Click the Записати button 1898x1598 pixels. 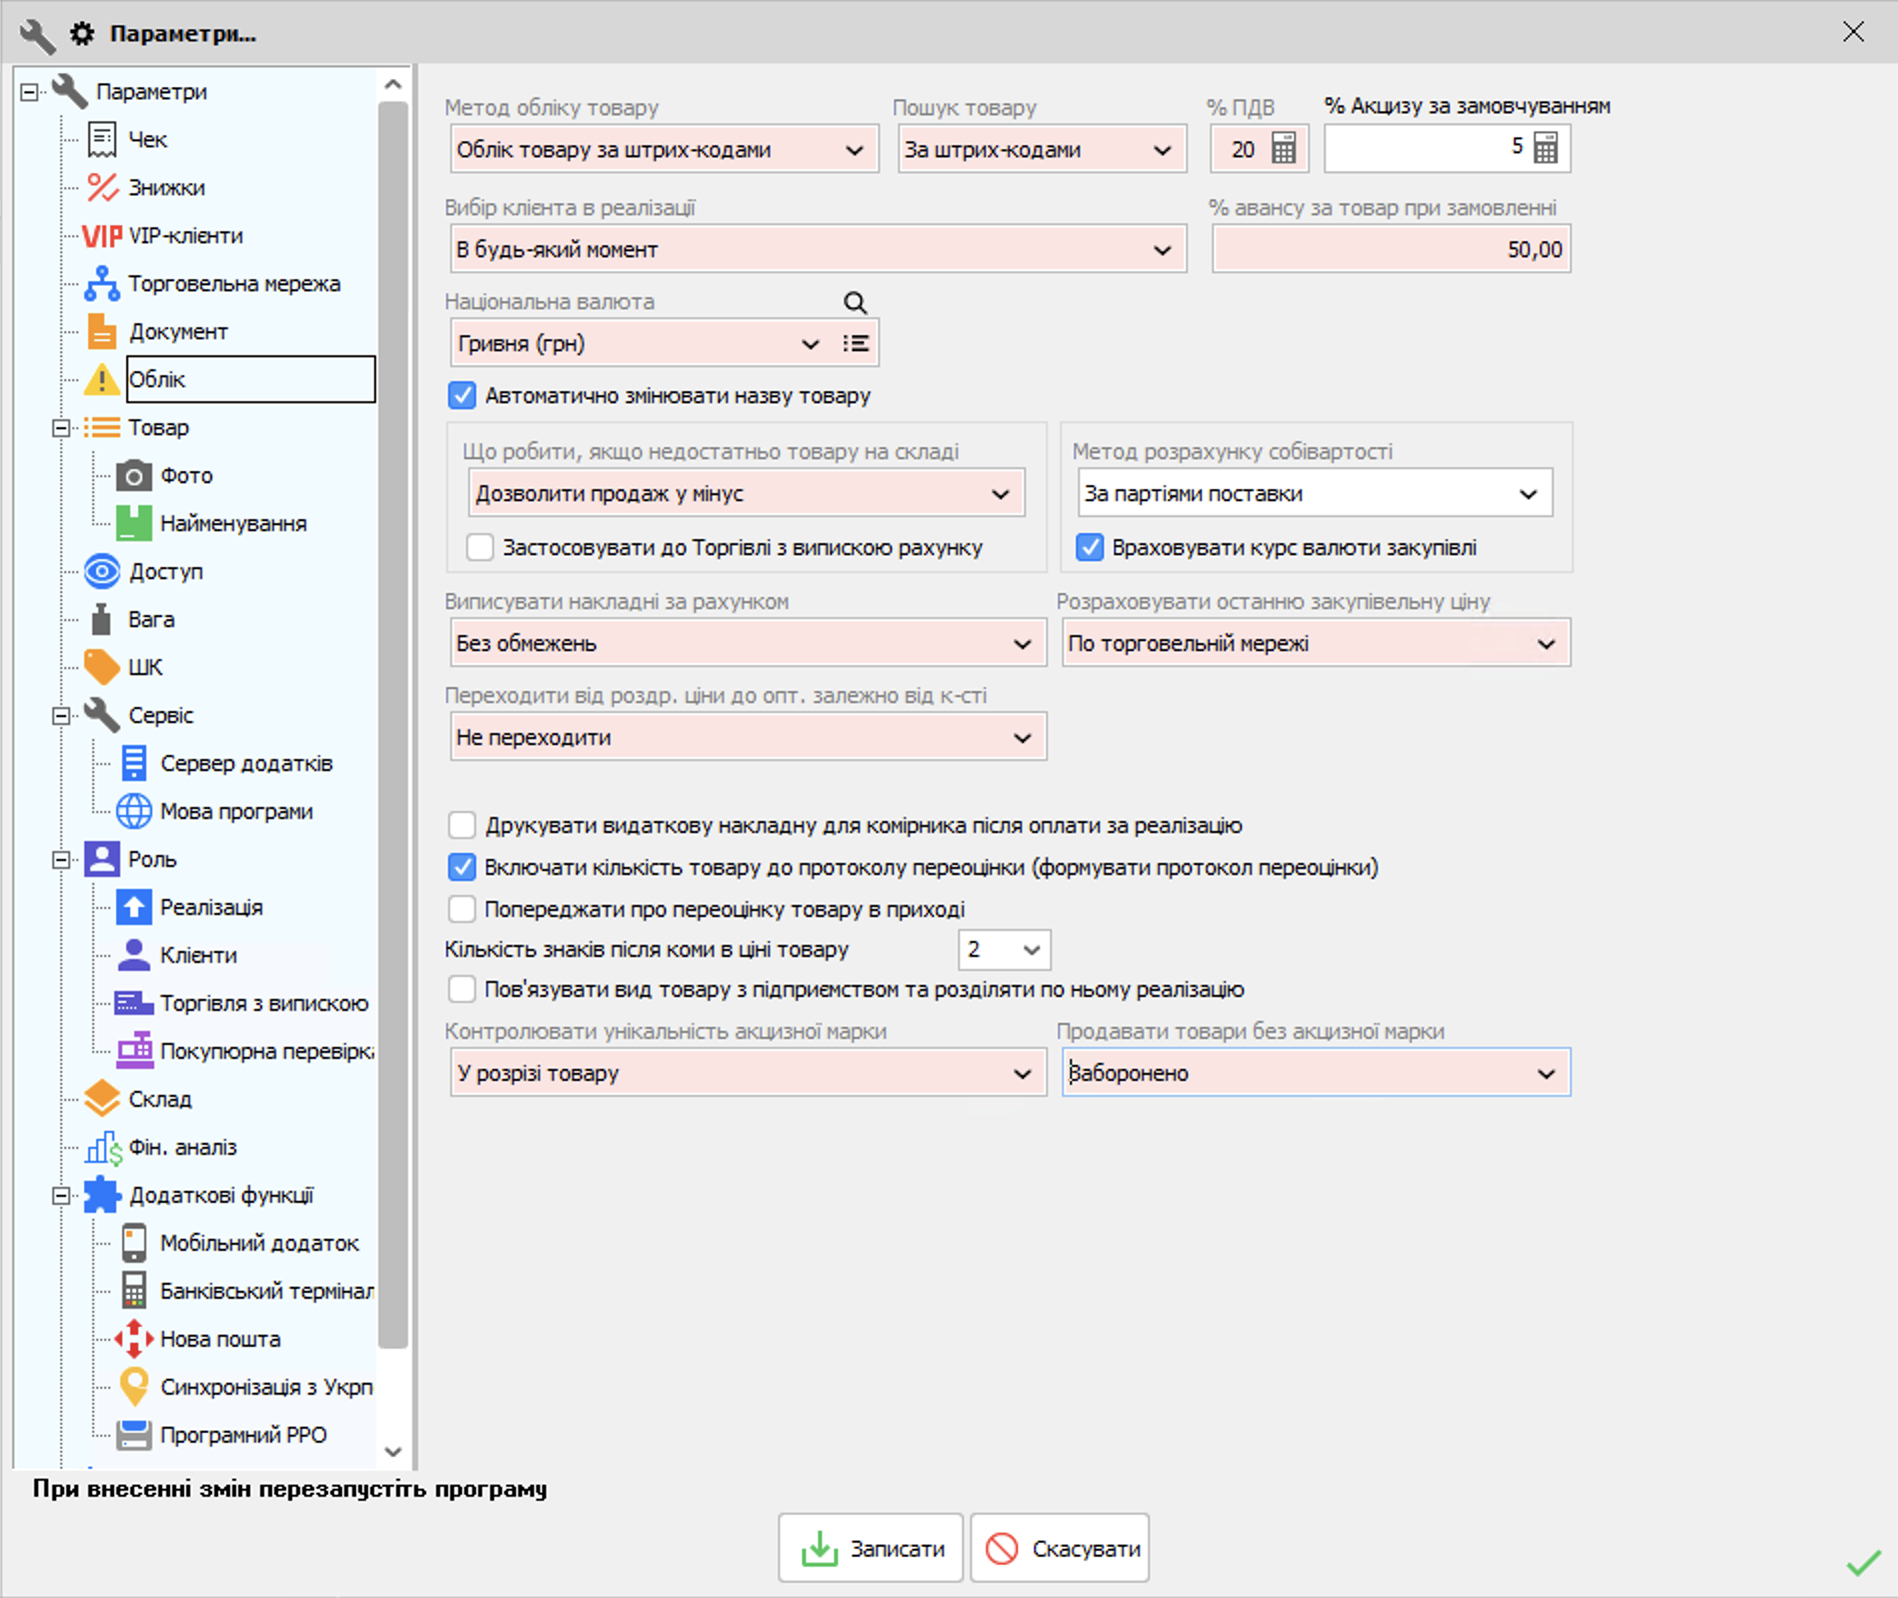click(870, 1548)
